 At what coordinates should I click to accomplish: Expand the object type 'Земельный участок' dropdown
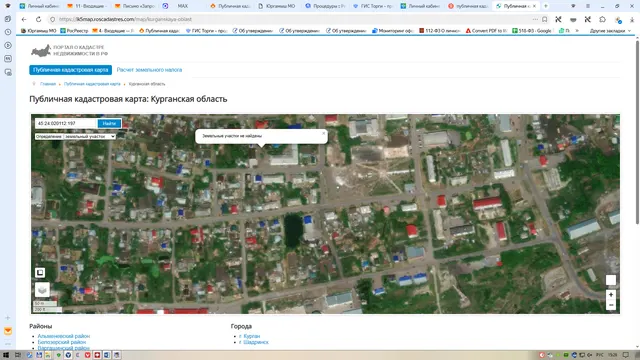click(90, 136)
